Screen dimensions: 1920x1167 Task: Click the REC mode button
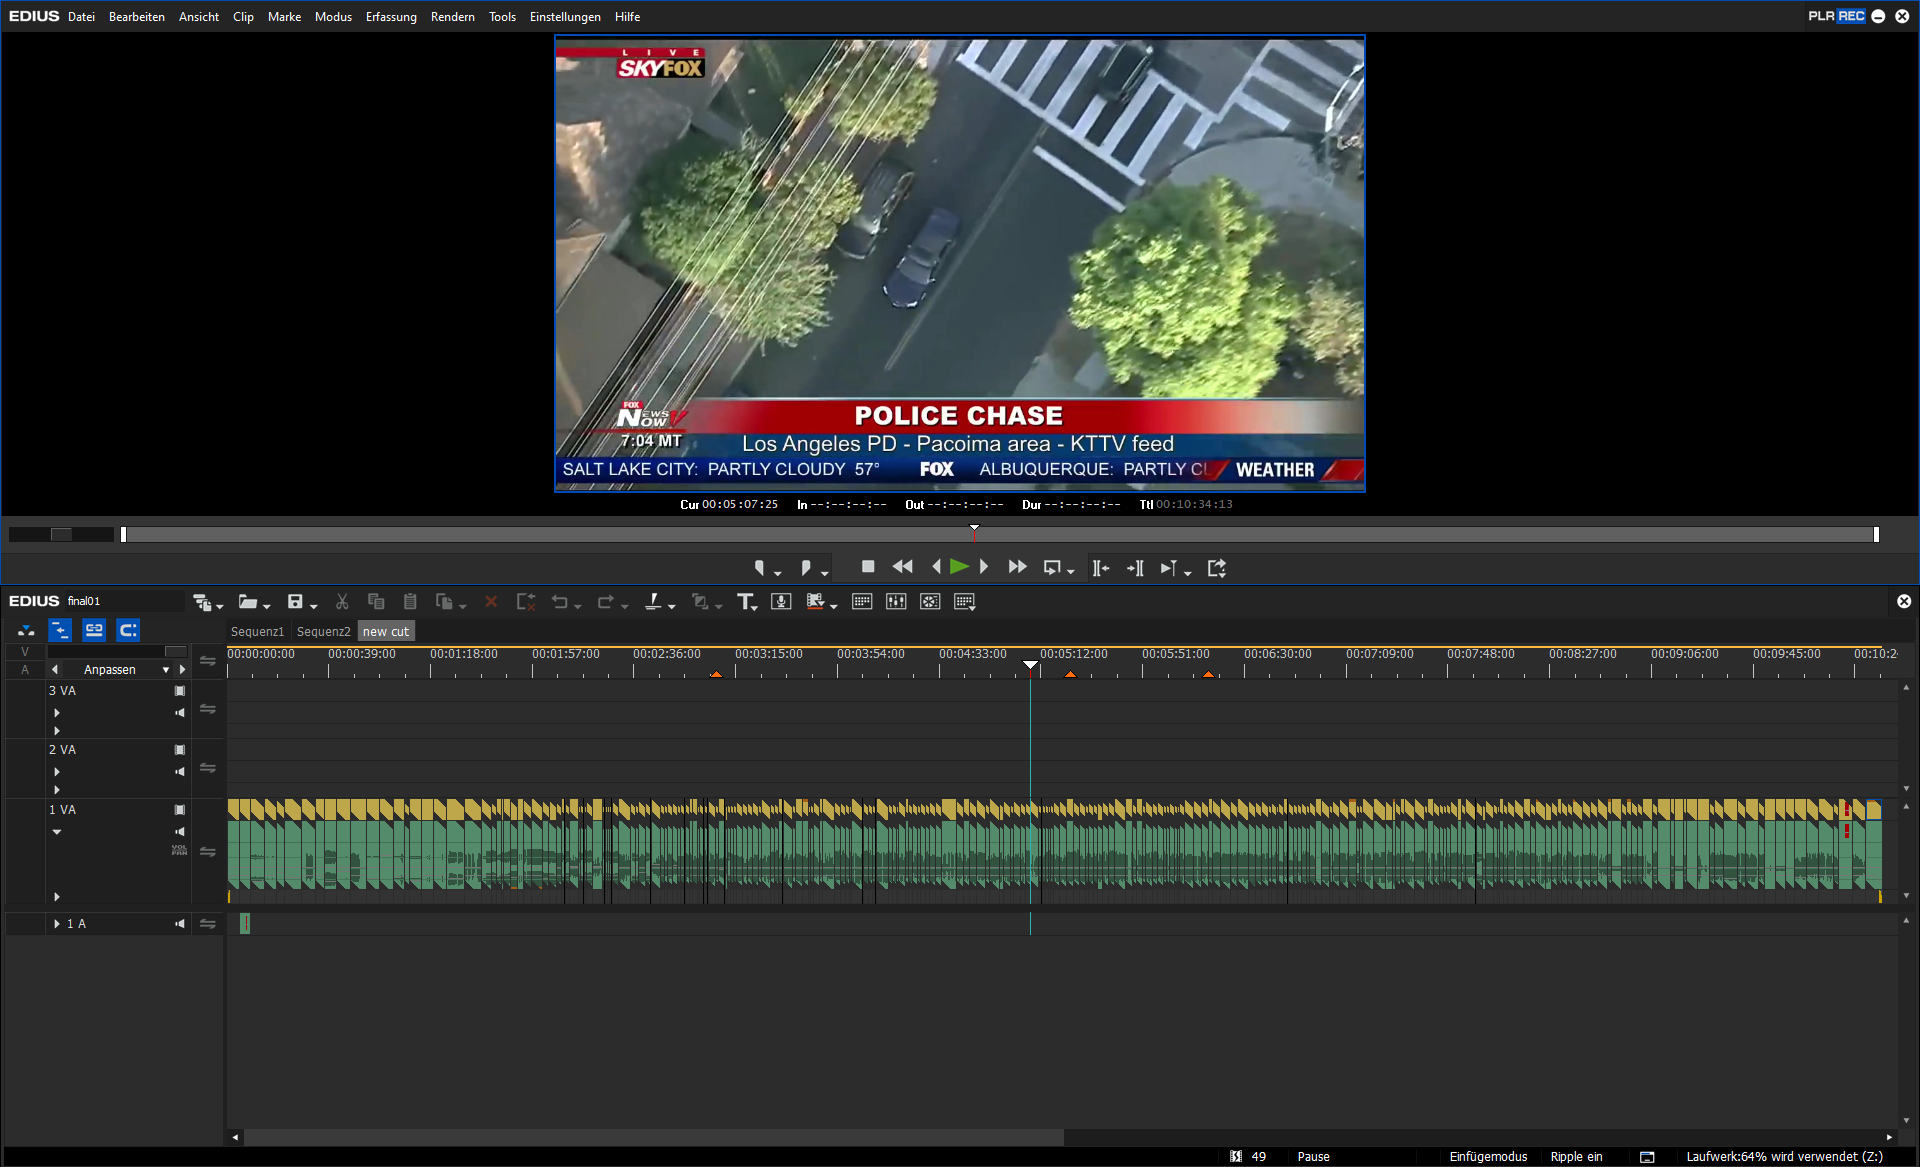pos(1851,16)
